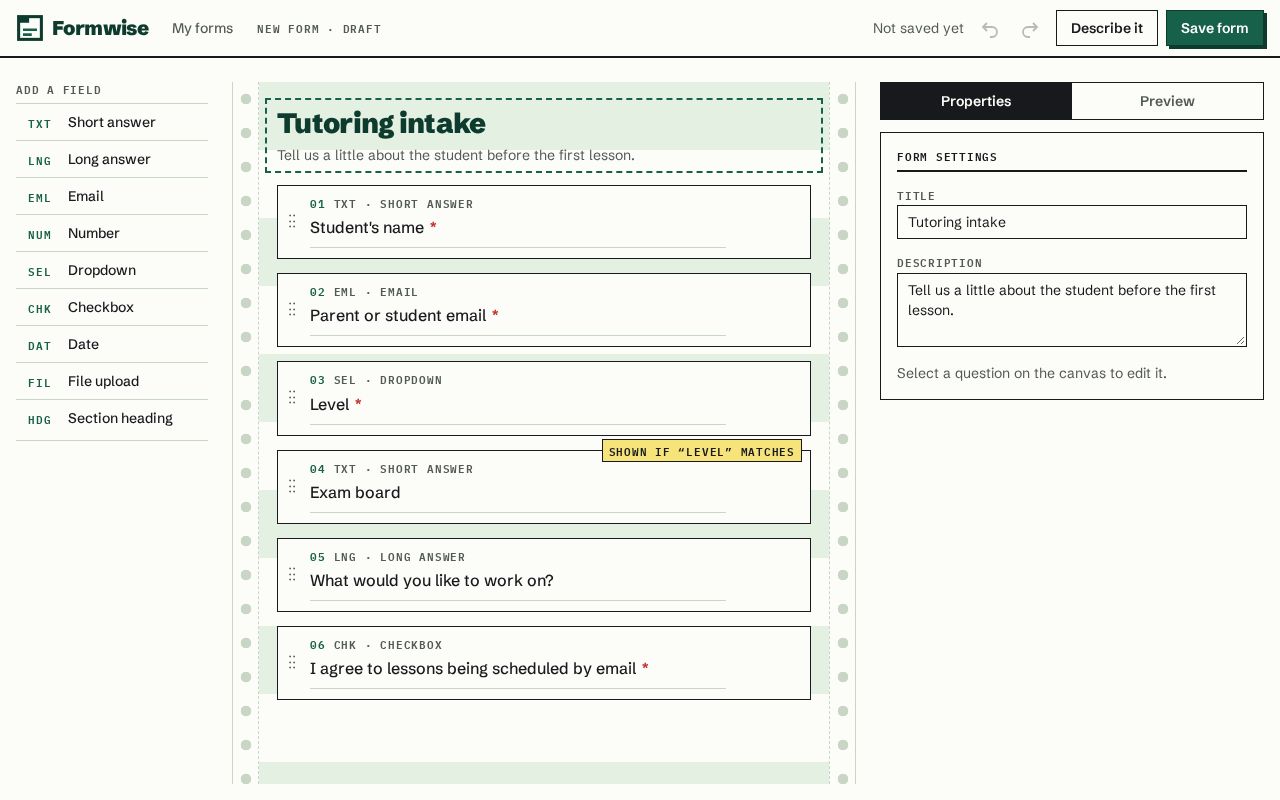Add a Date field

(x=112, y=344)
